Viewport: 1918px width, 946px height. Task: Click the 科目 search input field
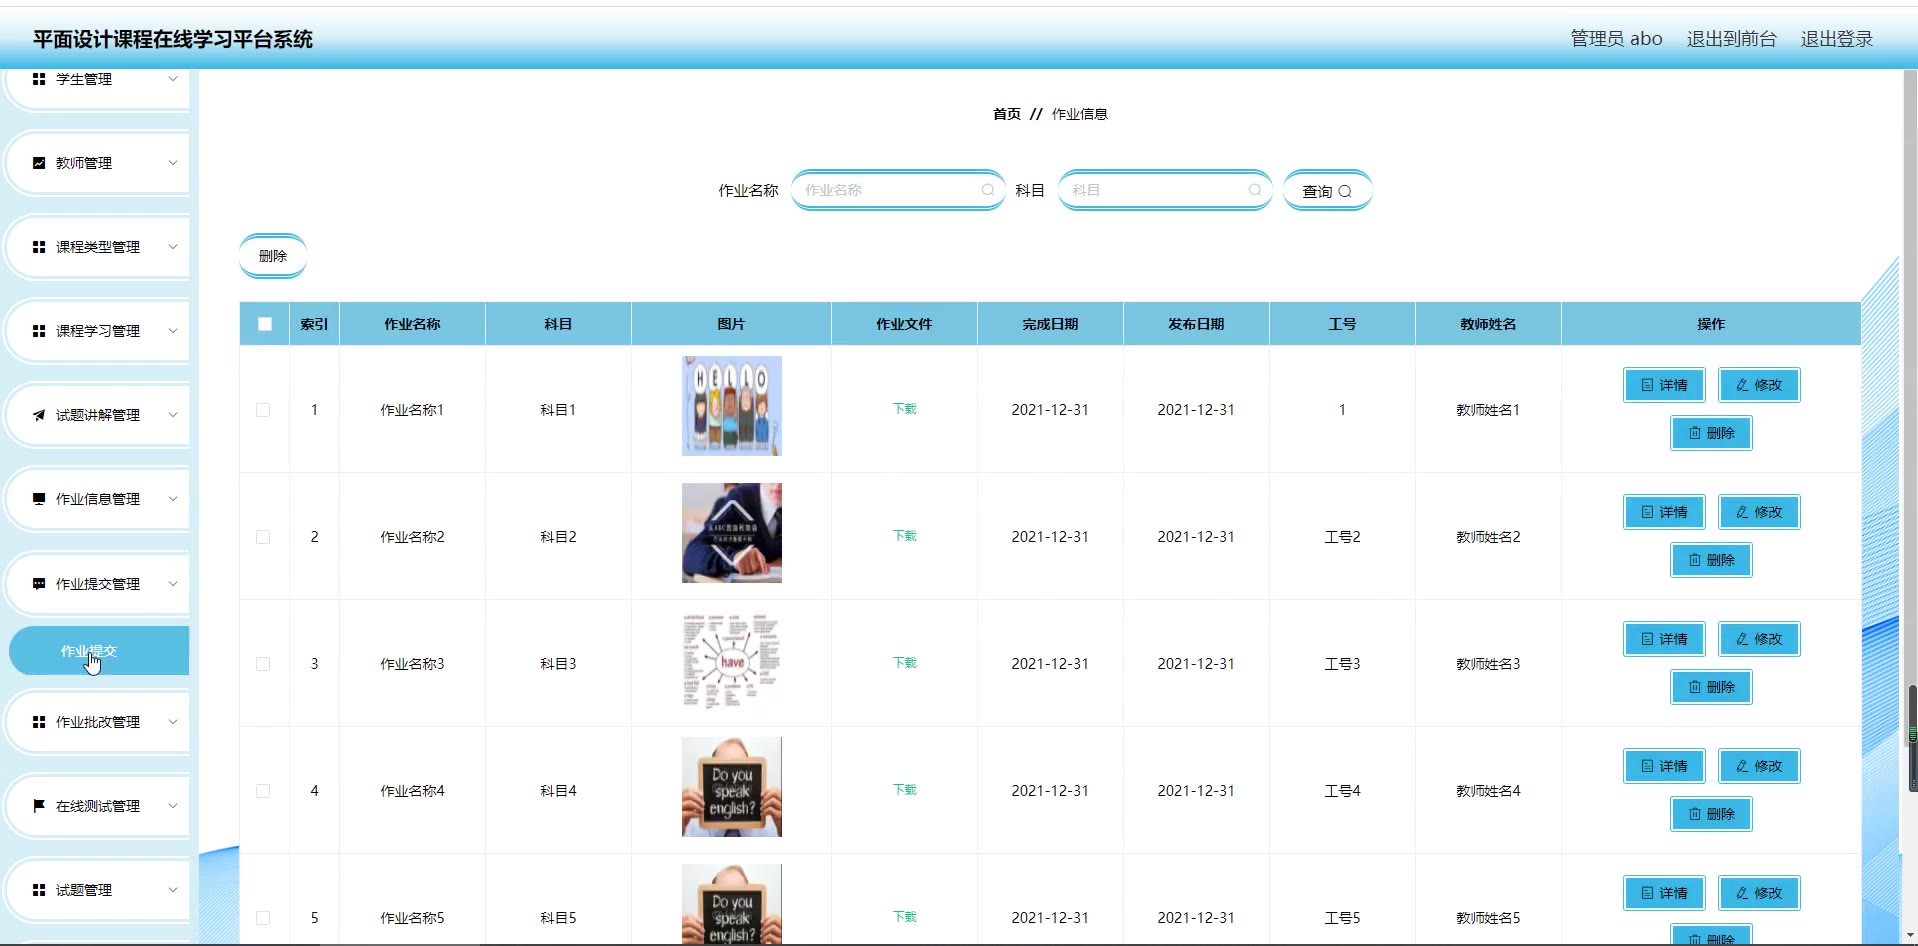[x=1165, y=190]
